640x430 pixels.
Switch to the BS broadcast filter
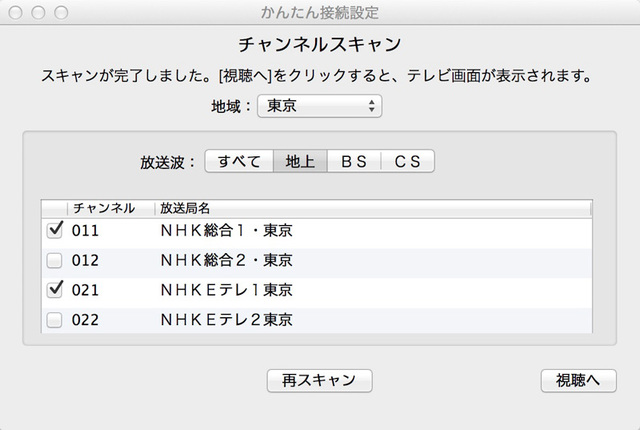353,161
